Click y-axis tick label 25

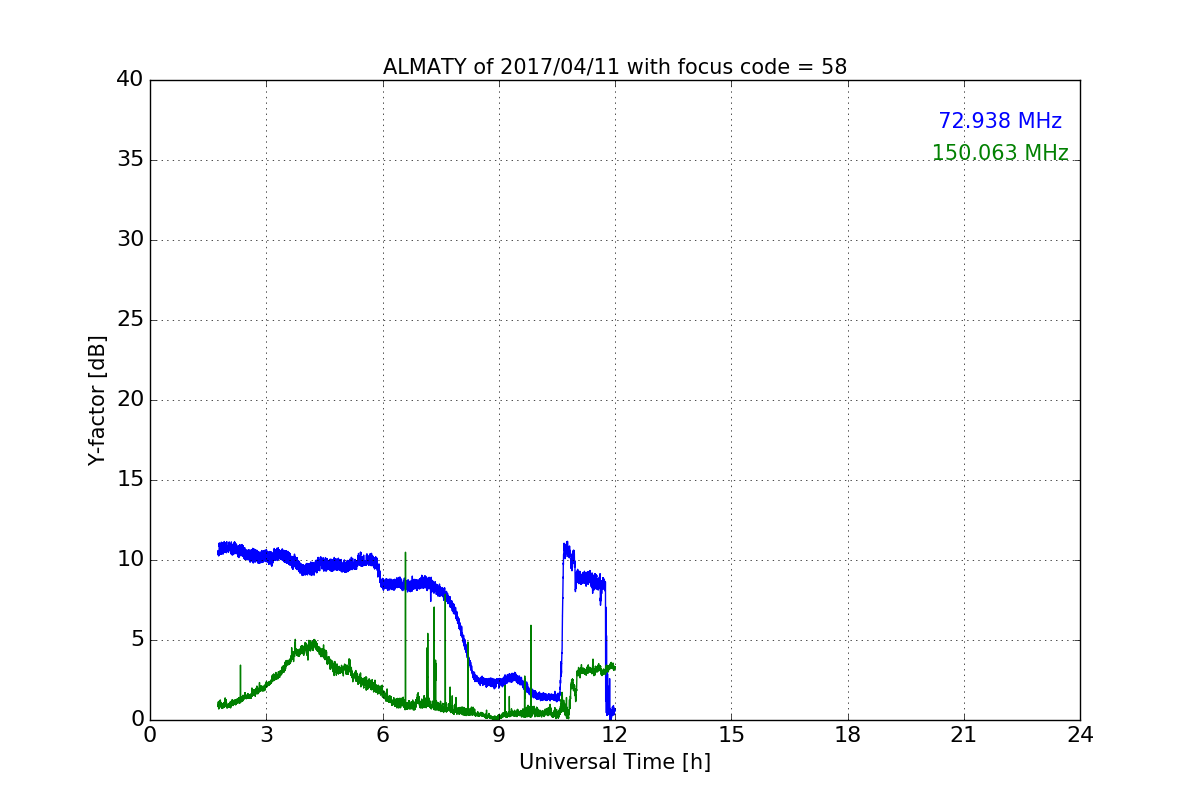coord(130,320)
